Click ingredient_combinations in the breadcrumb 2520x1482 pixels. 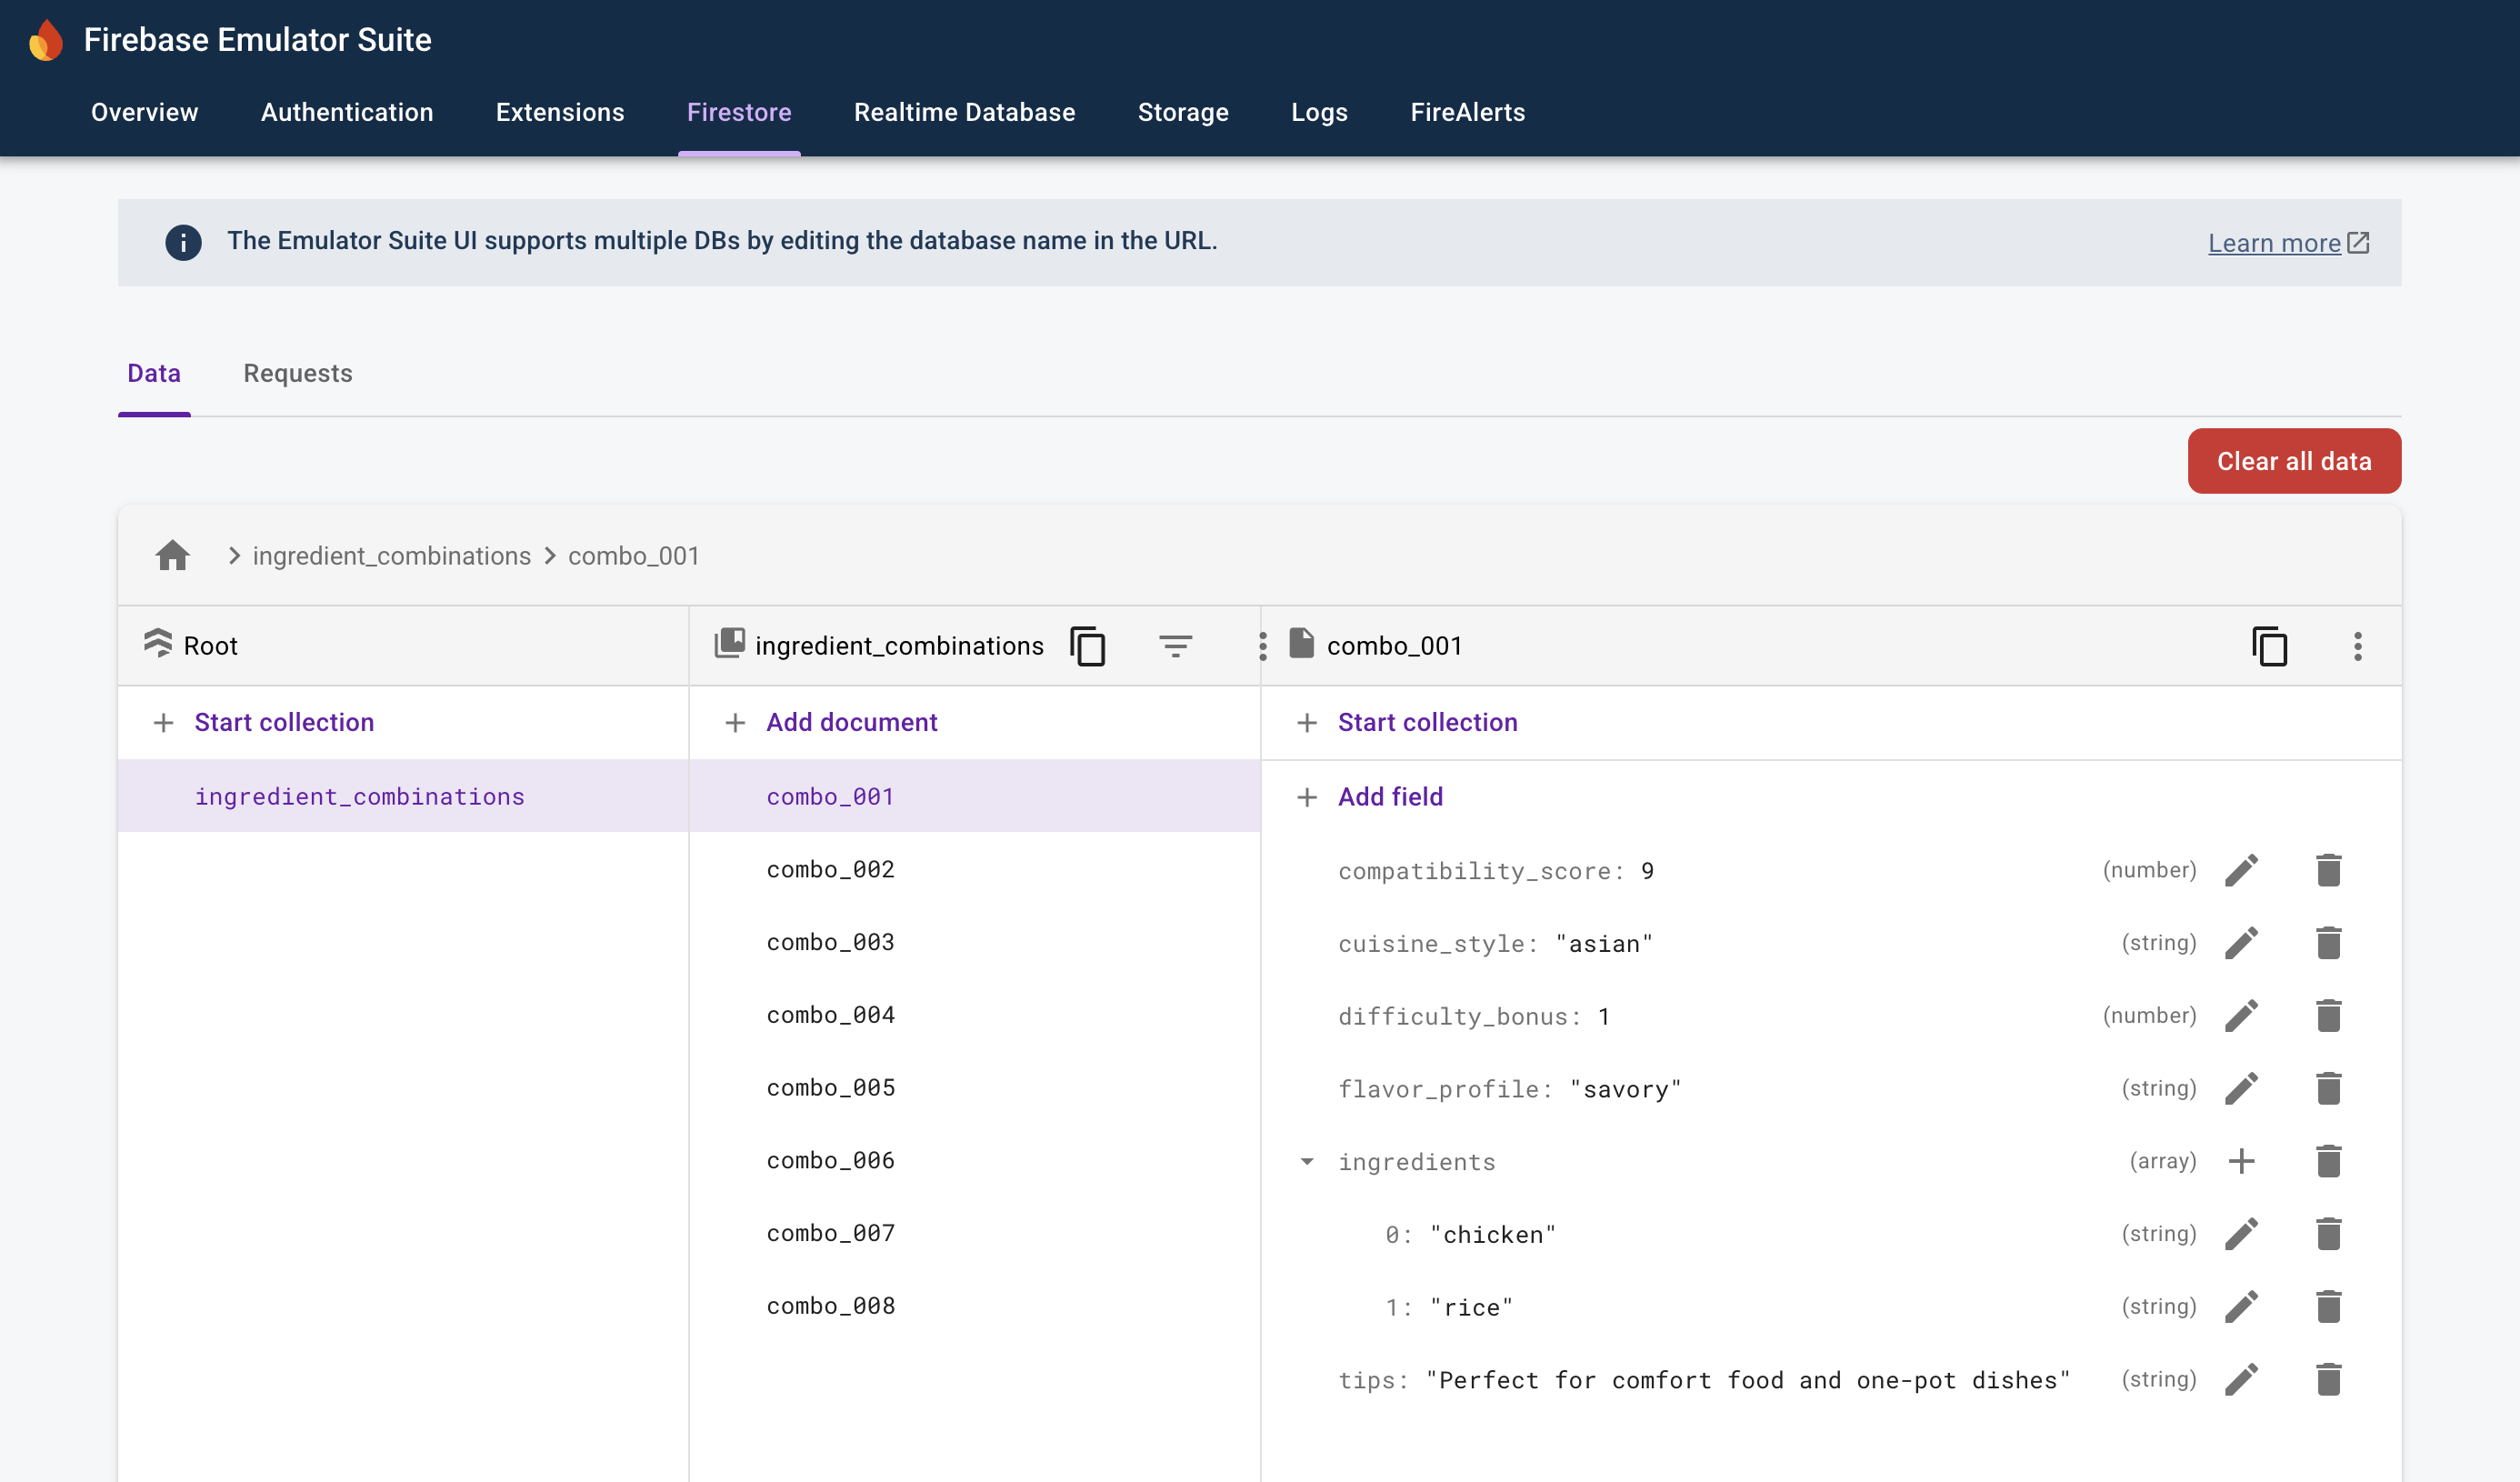(391, 556)
